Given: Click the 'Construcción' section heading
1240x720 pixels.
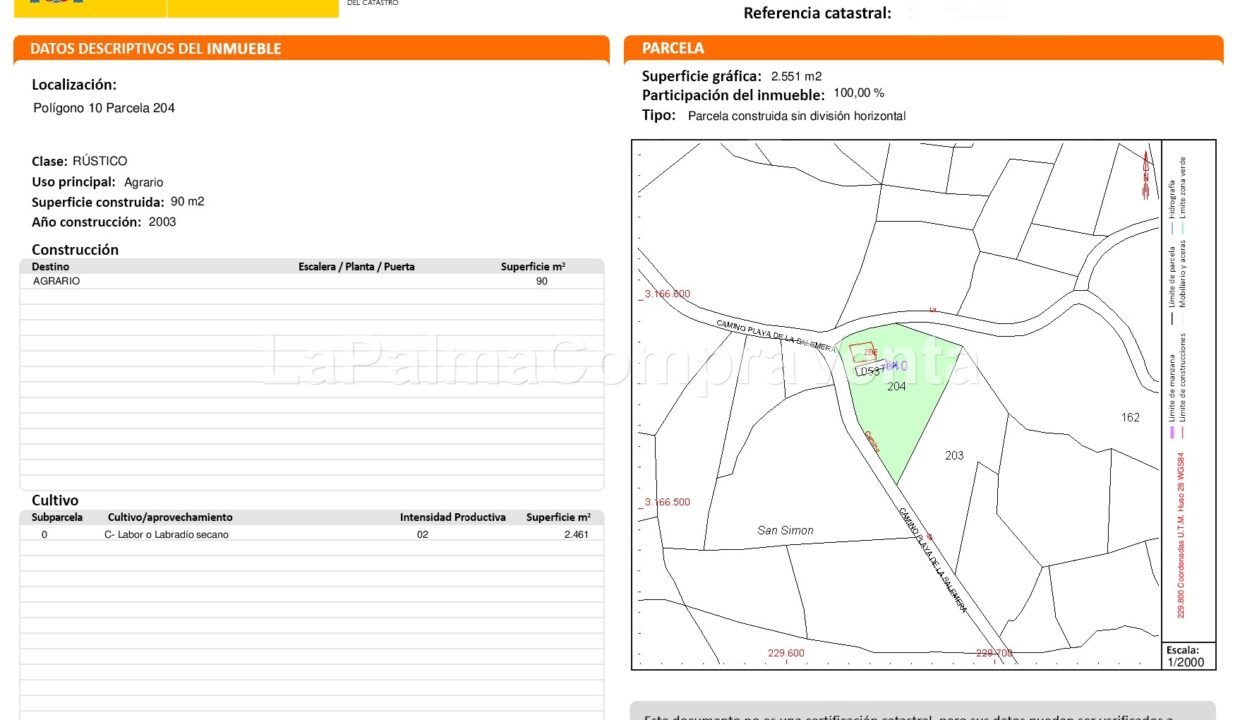Looking at the screenshot, I should (x=75, y=250).
